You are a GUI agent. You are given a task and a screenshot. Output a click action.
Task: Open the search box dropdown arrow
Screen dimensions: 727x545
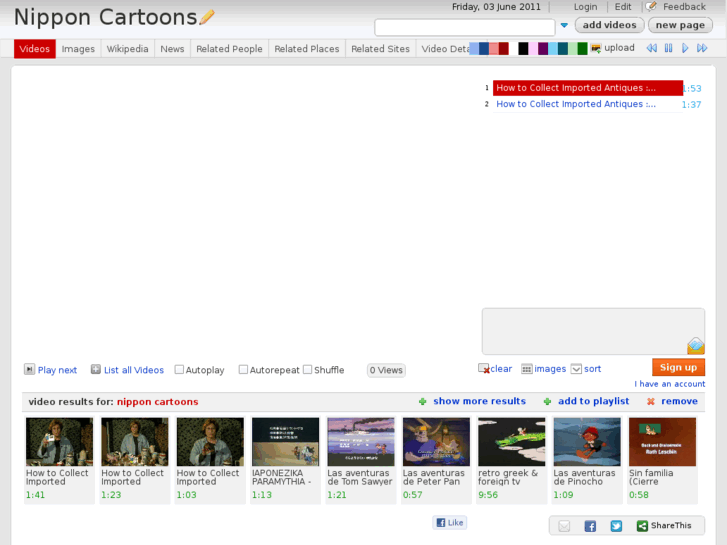pos(564,26)
